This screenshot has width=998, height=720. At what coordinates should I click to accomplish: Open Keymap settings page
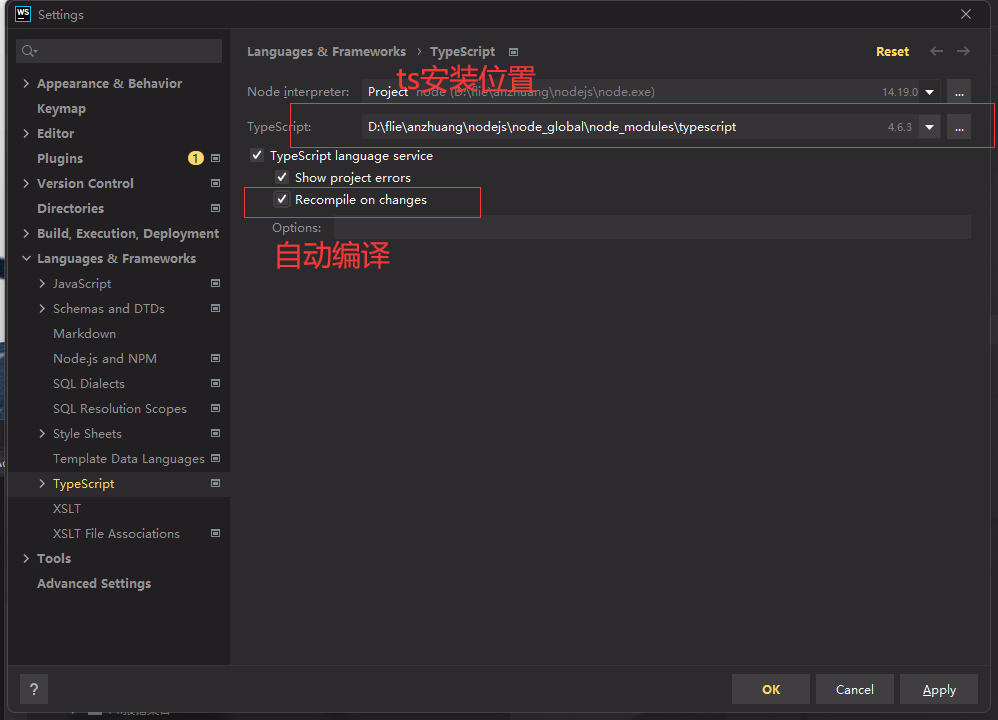click(61, 109)
